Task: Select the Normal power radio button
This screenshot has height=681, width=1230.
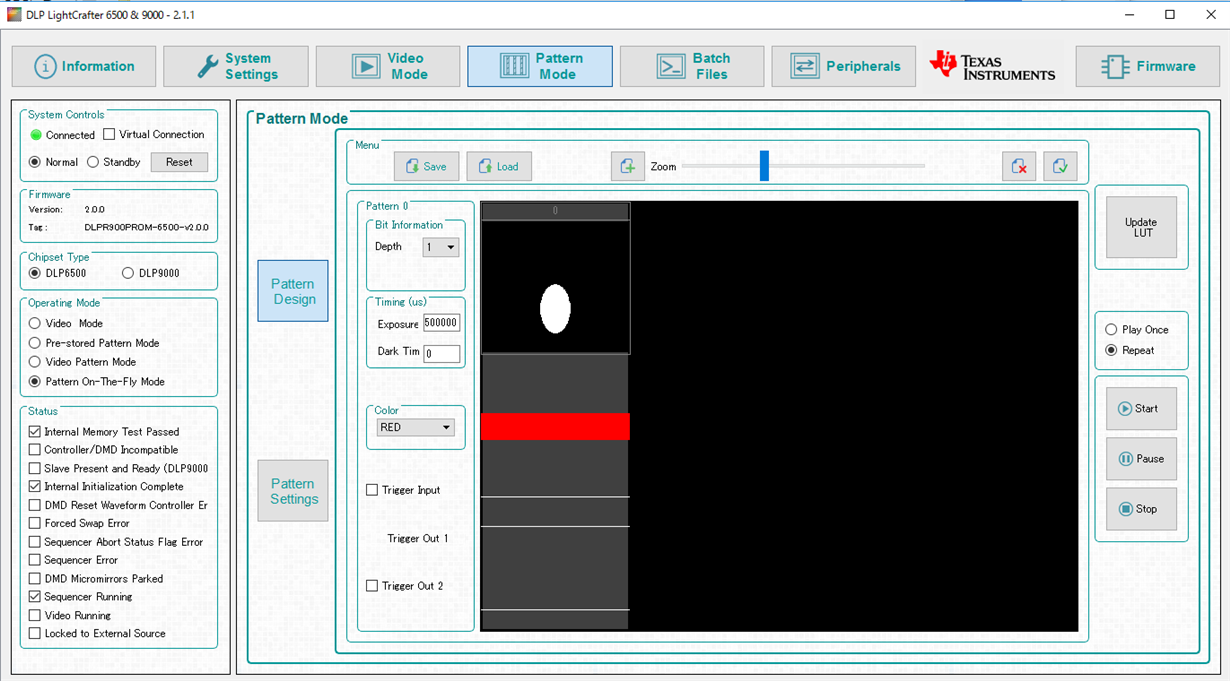Action: (x=35, y=162)
